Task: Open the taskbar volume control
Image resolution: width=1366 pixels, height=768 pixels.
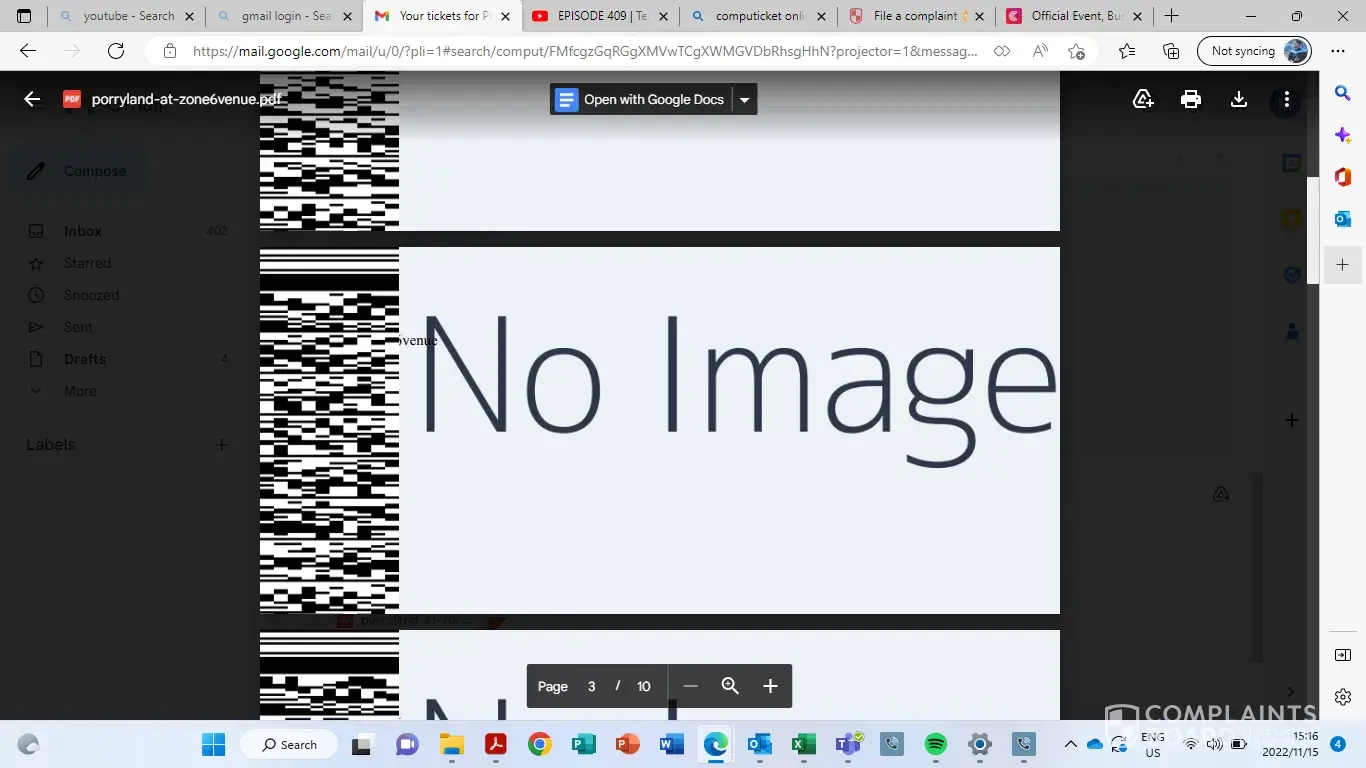Action: [1214, 744]
